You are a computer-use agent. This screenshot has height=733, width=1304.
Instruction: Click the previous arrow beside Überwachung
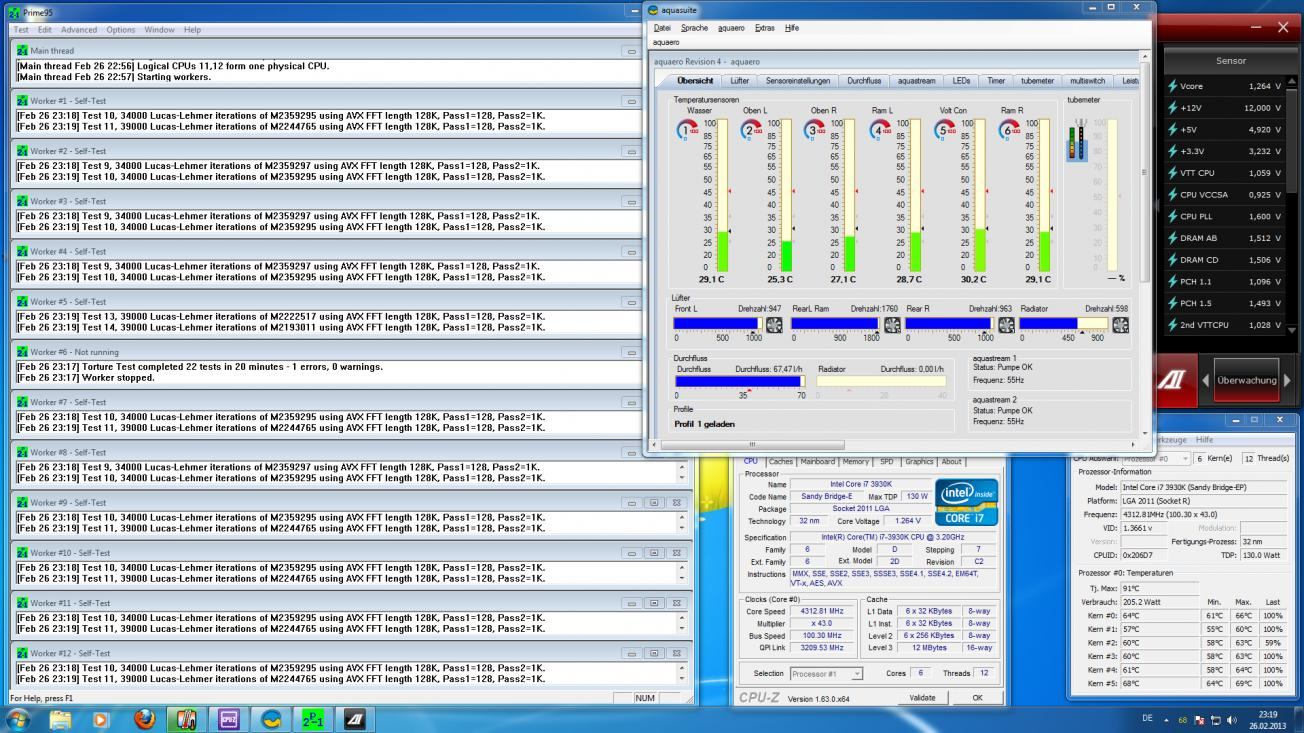[1205, 381]
